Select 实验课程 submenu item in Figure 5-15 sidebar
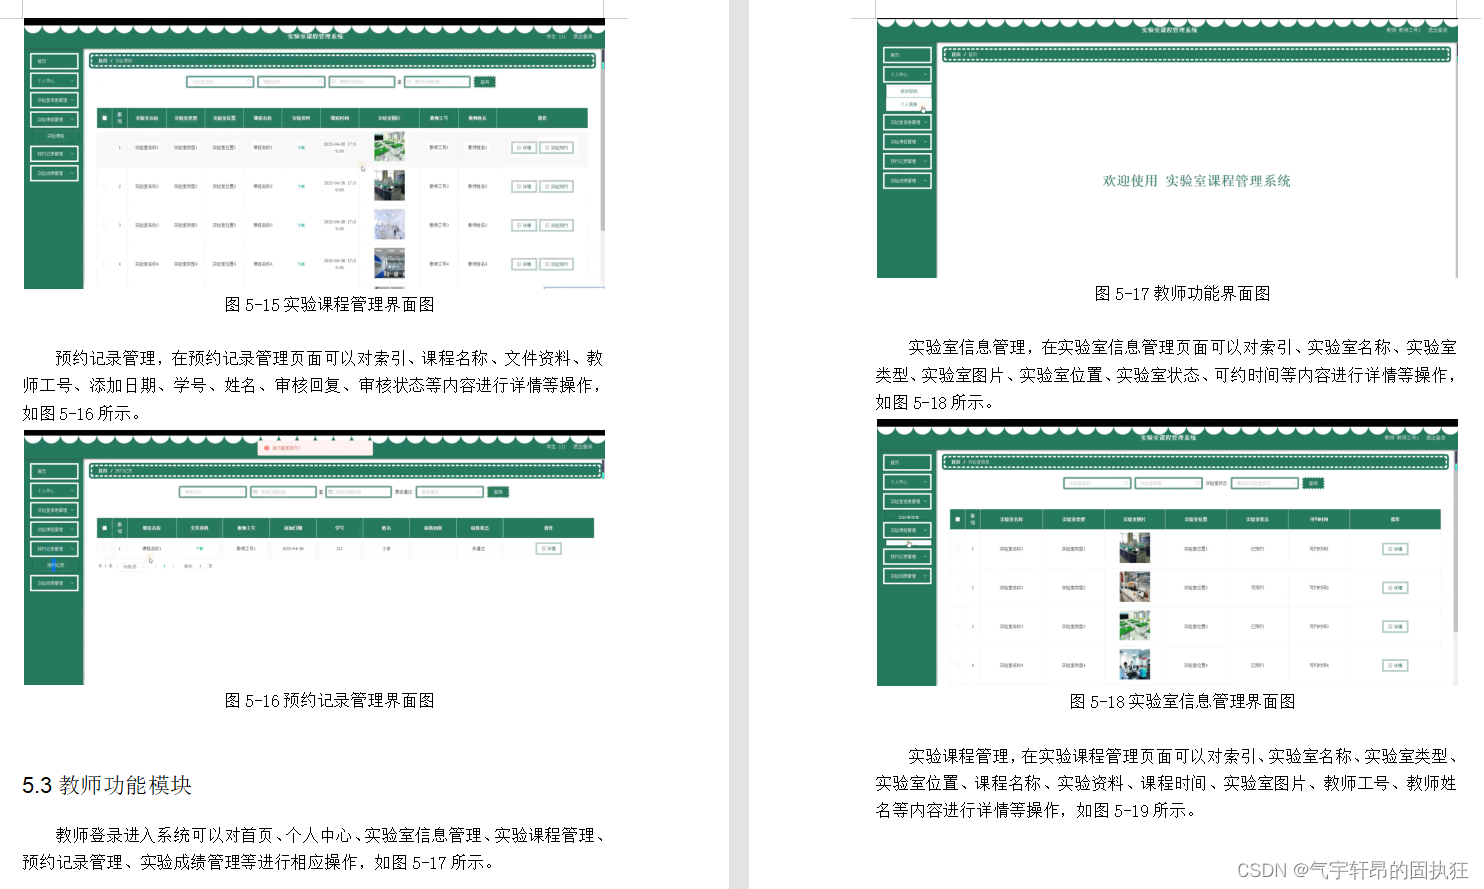This screenshot has width=1484, height=889. [55, 136]
